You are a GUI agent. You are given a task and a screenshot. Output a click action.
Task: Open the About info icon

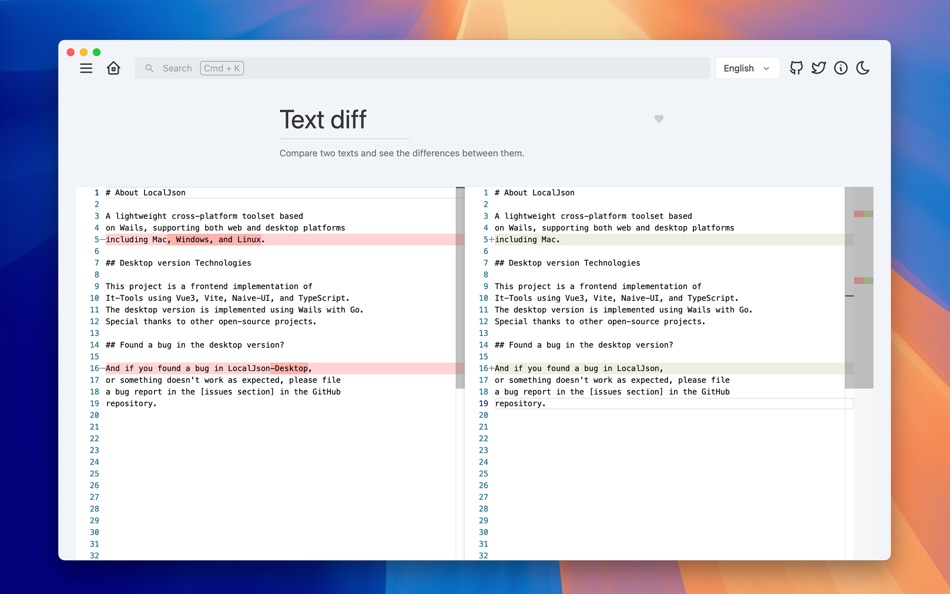840,68
